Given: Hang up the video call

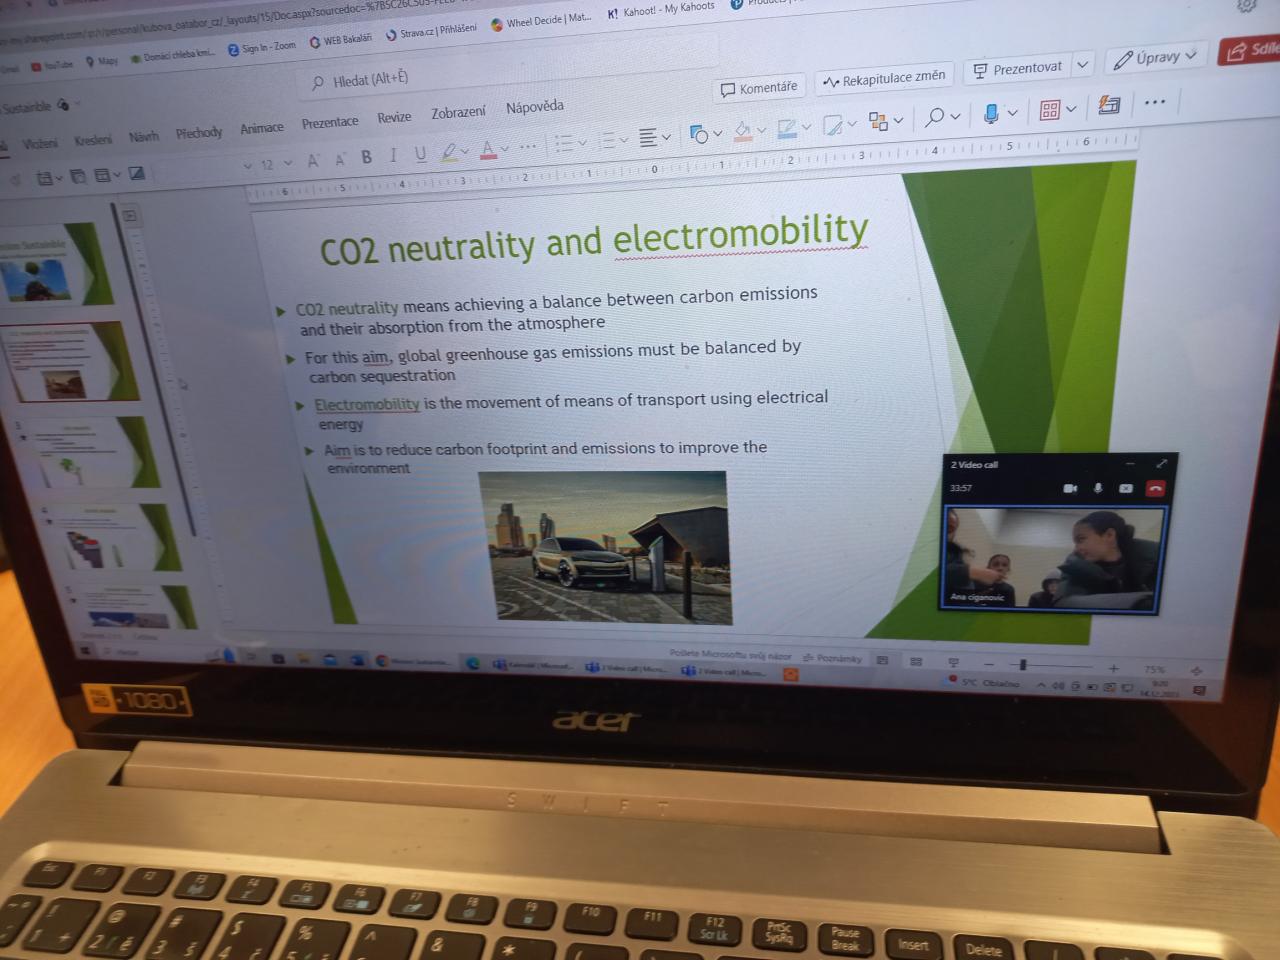Looking at the screenshot, I should point(1155,488).
